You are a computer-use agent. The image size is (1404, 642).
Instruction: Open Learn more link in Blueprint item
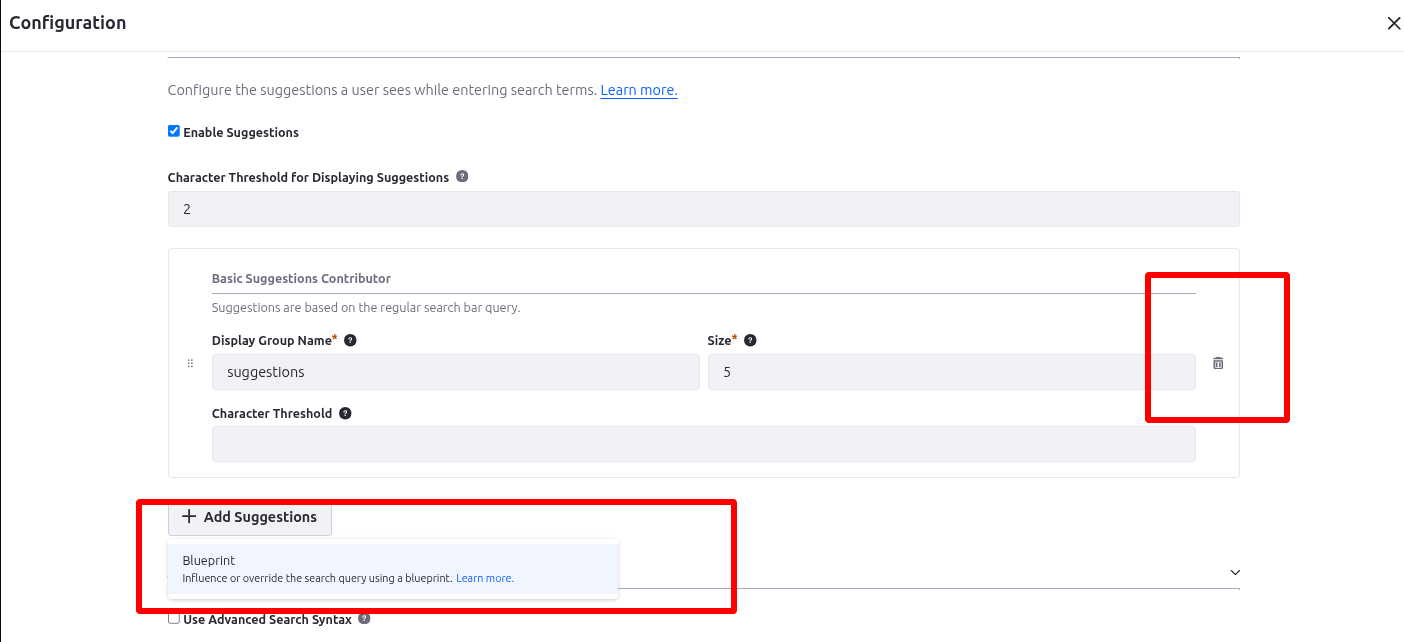(485, 578)
